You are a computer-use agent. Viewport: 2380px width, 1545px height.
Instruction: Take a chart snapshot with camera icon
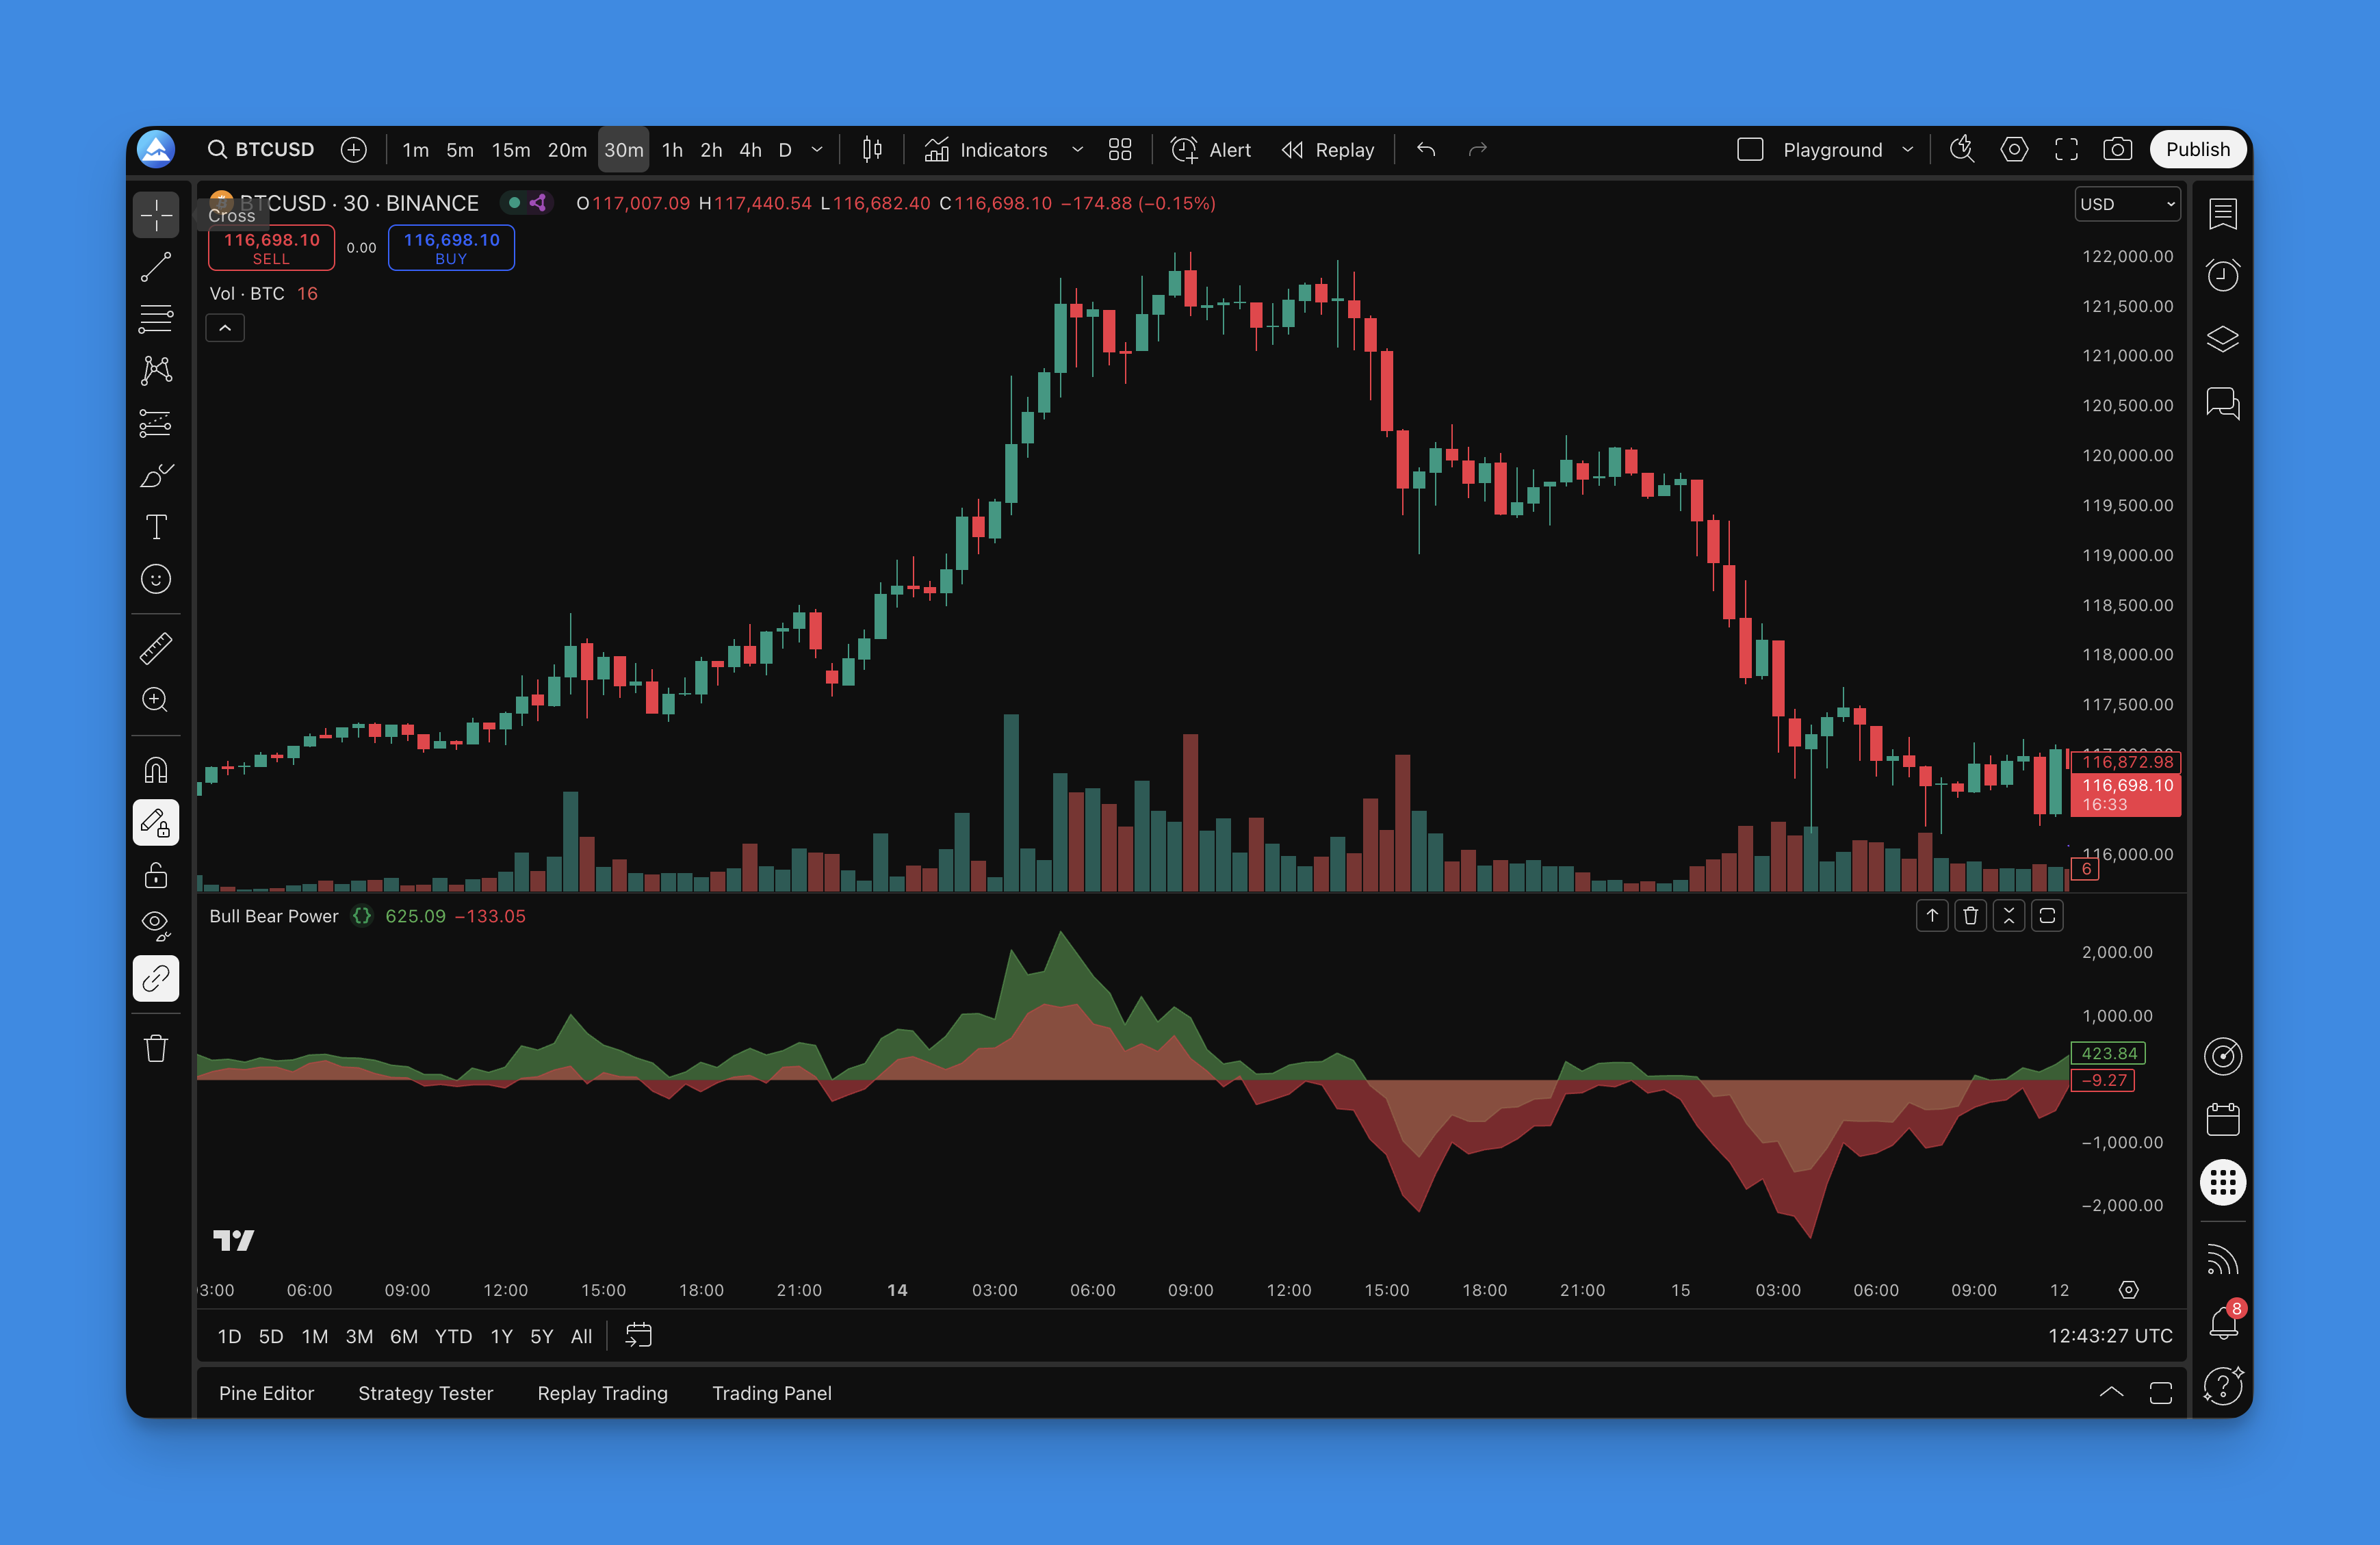point(2117,149)
